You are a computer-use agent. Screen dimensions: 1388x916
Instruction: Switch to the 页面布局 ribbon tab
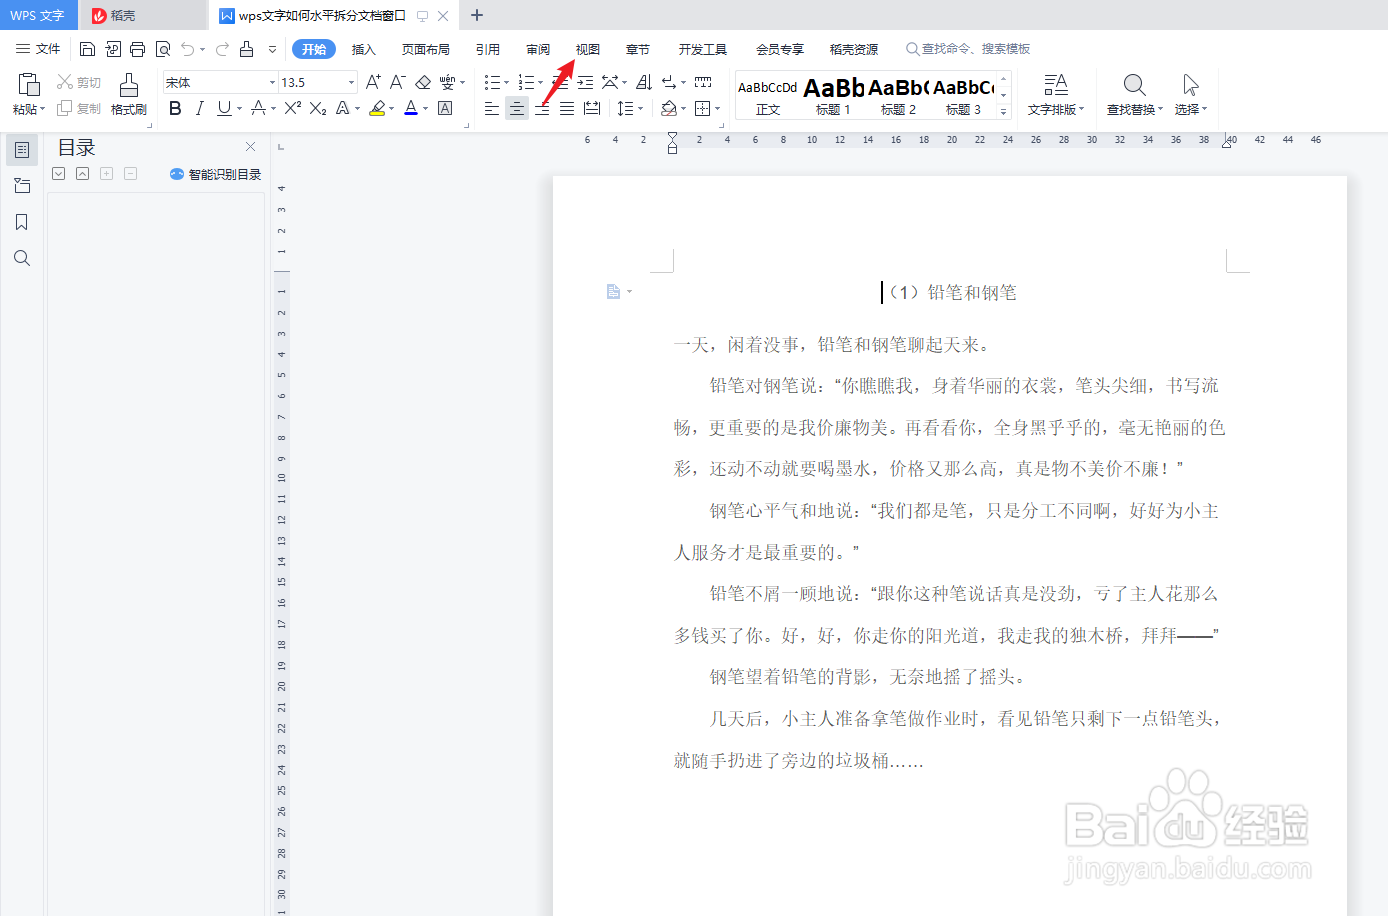point(425,48)
